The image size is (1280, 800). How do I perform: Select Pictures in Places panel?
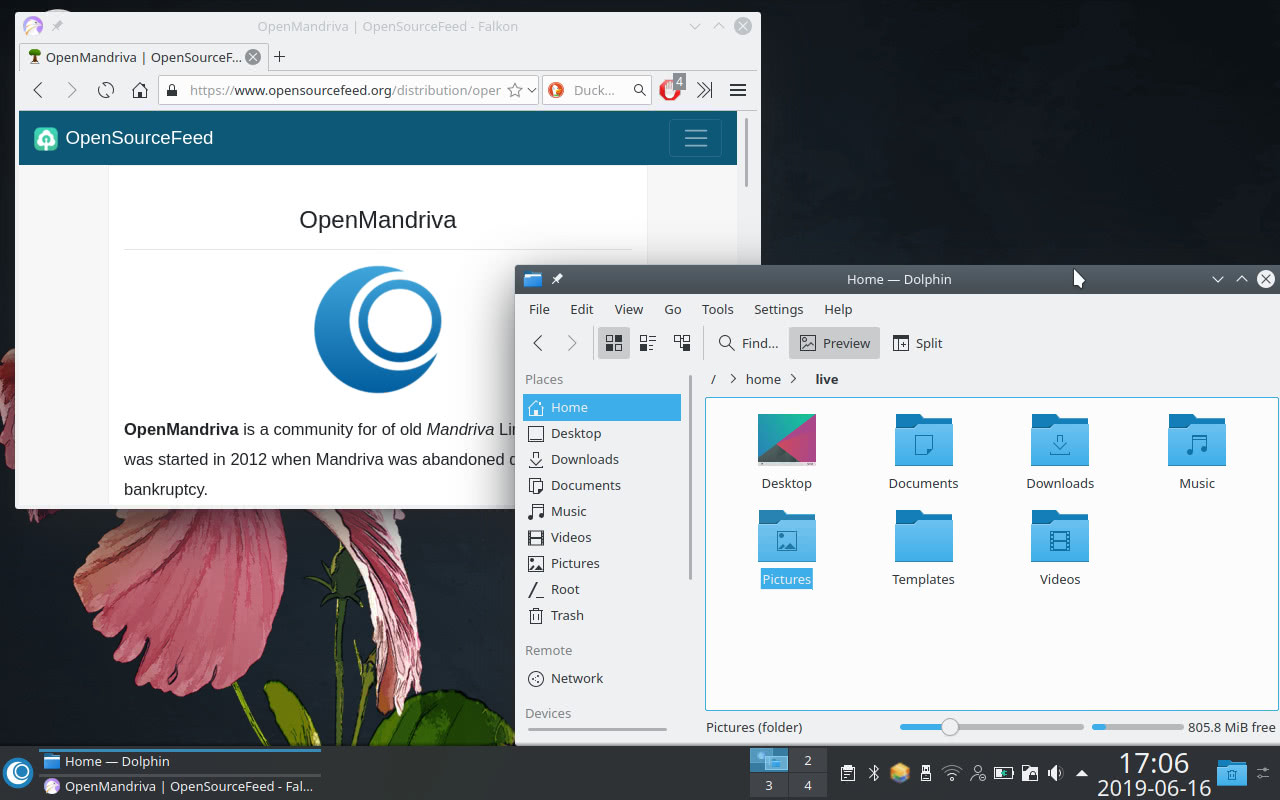point(602,563)
